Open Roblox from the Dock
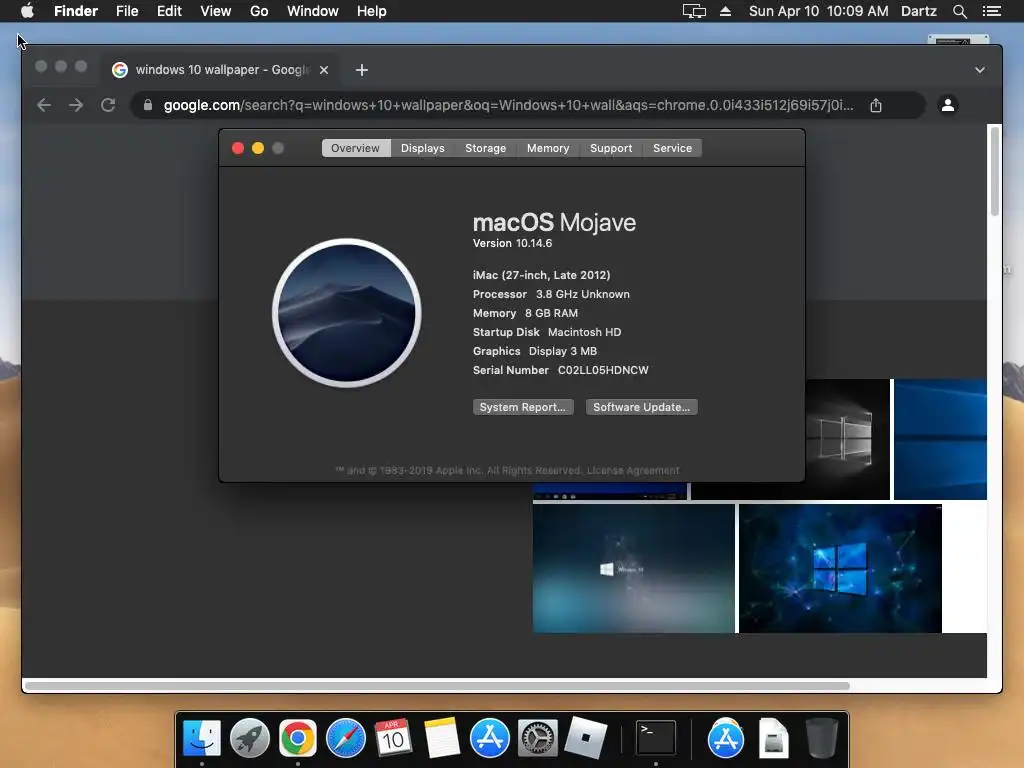Viewport: 1024px width, 768px height. 585,739
